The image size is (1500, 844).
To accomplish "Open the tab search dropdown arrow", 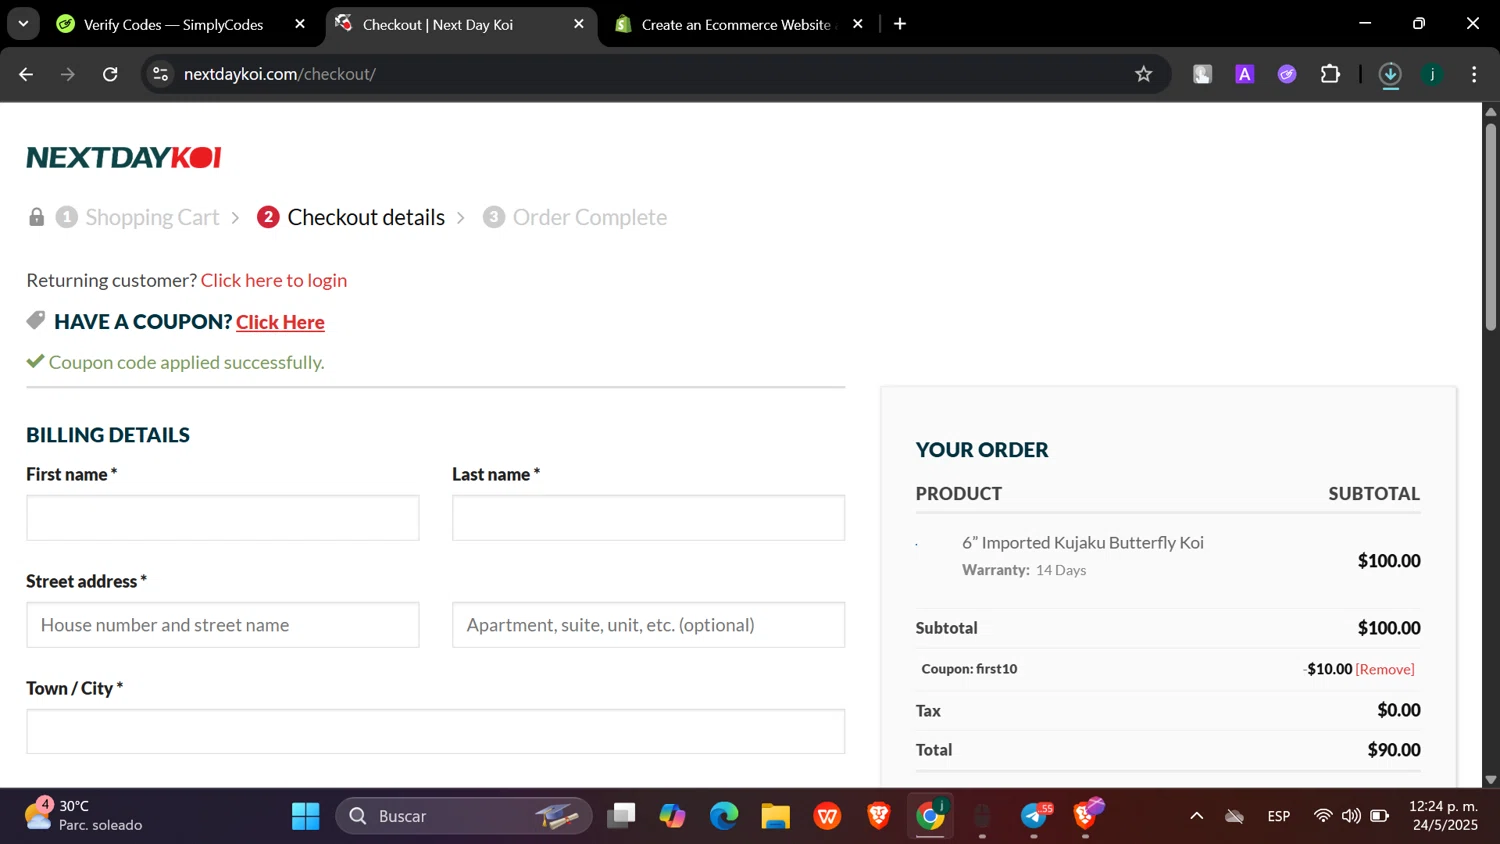I will coord(23,24).
